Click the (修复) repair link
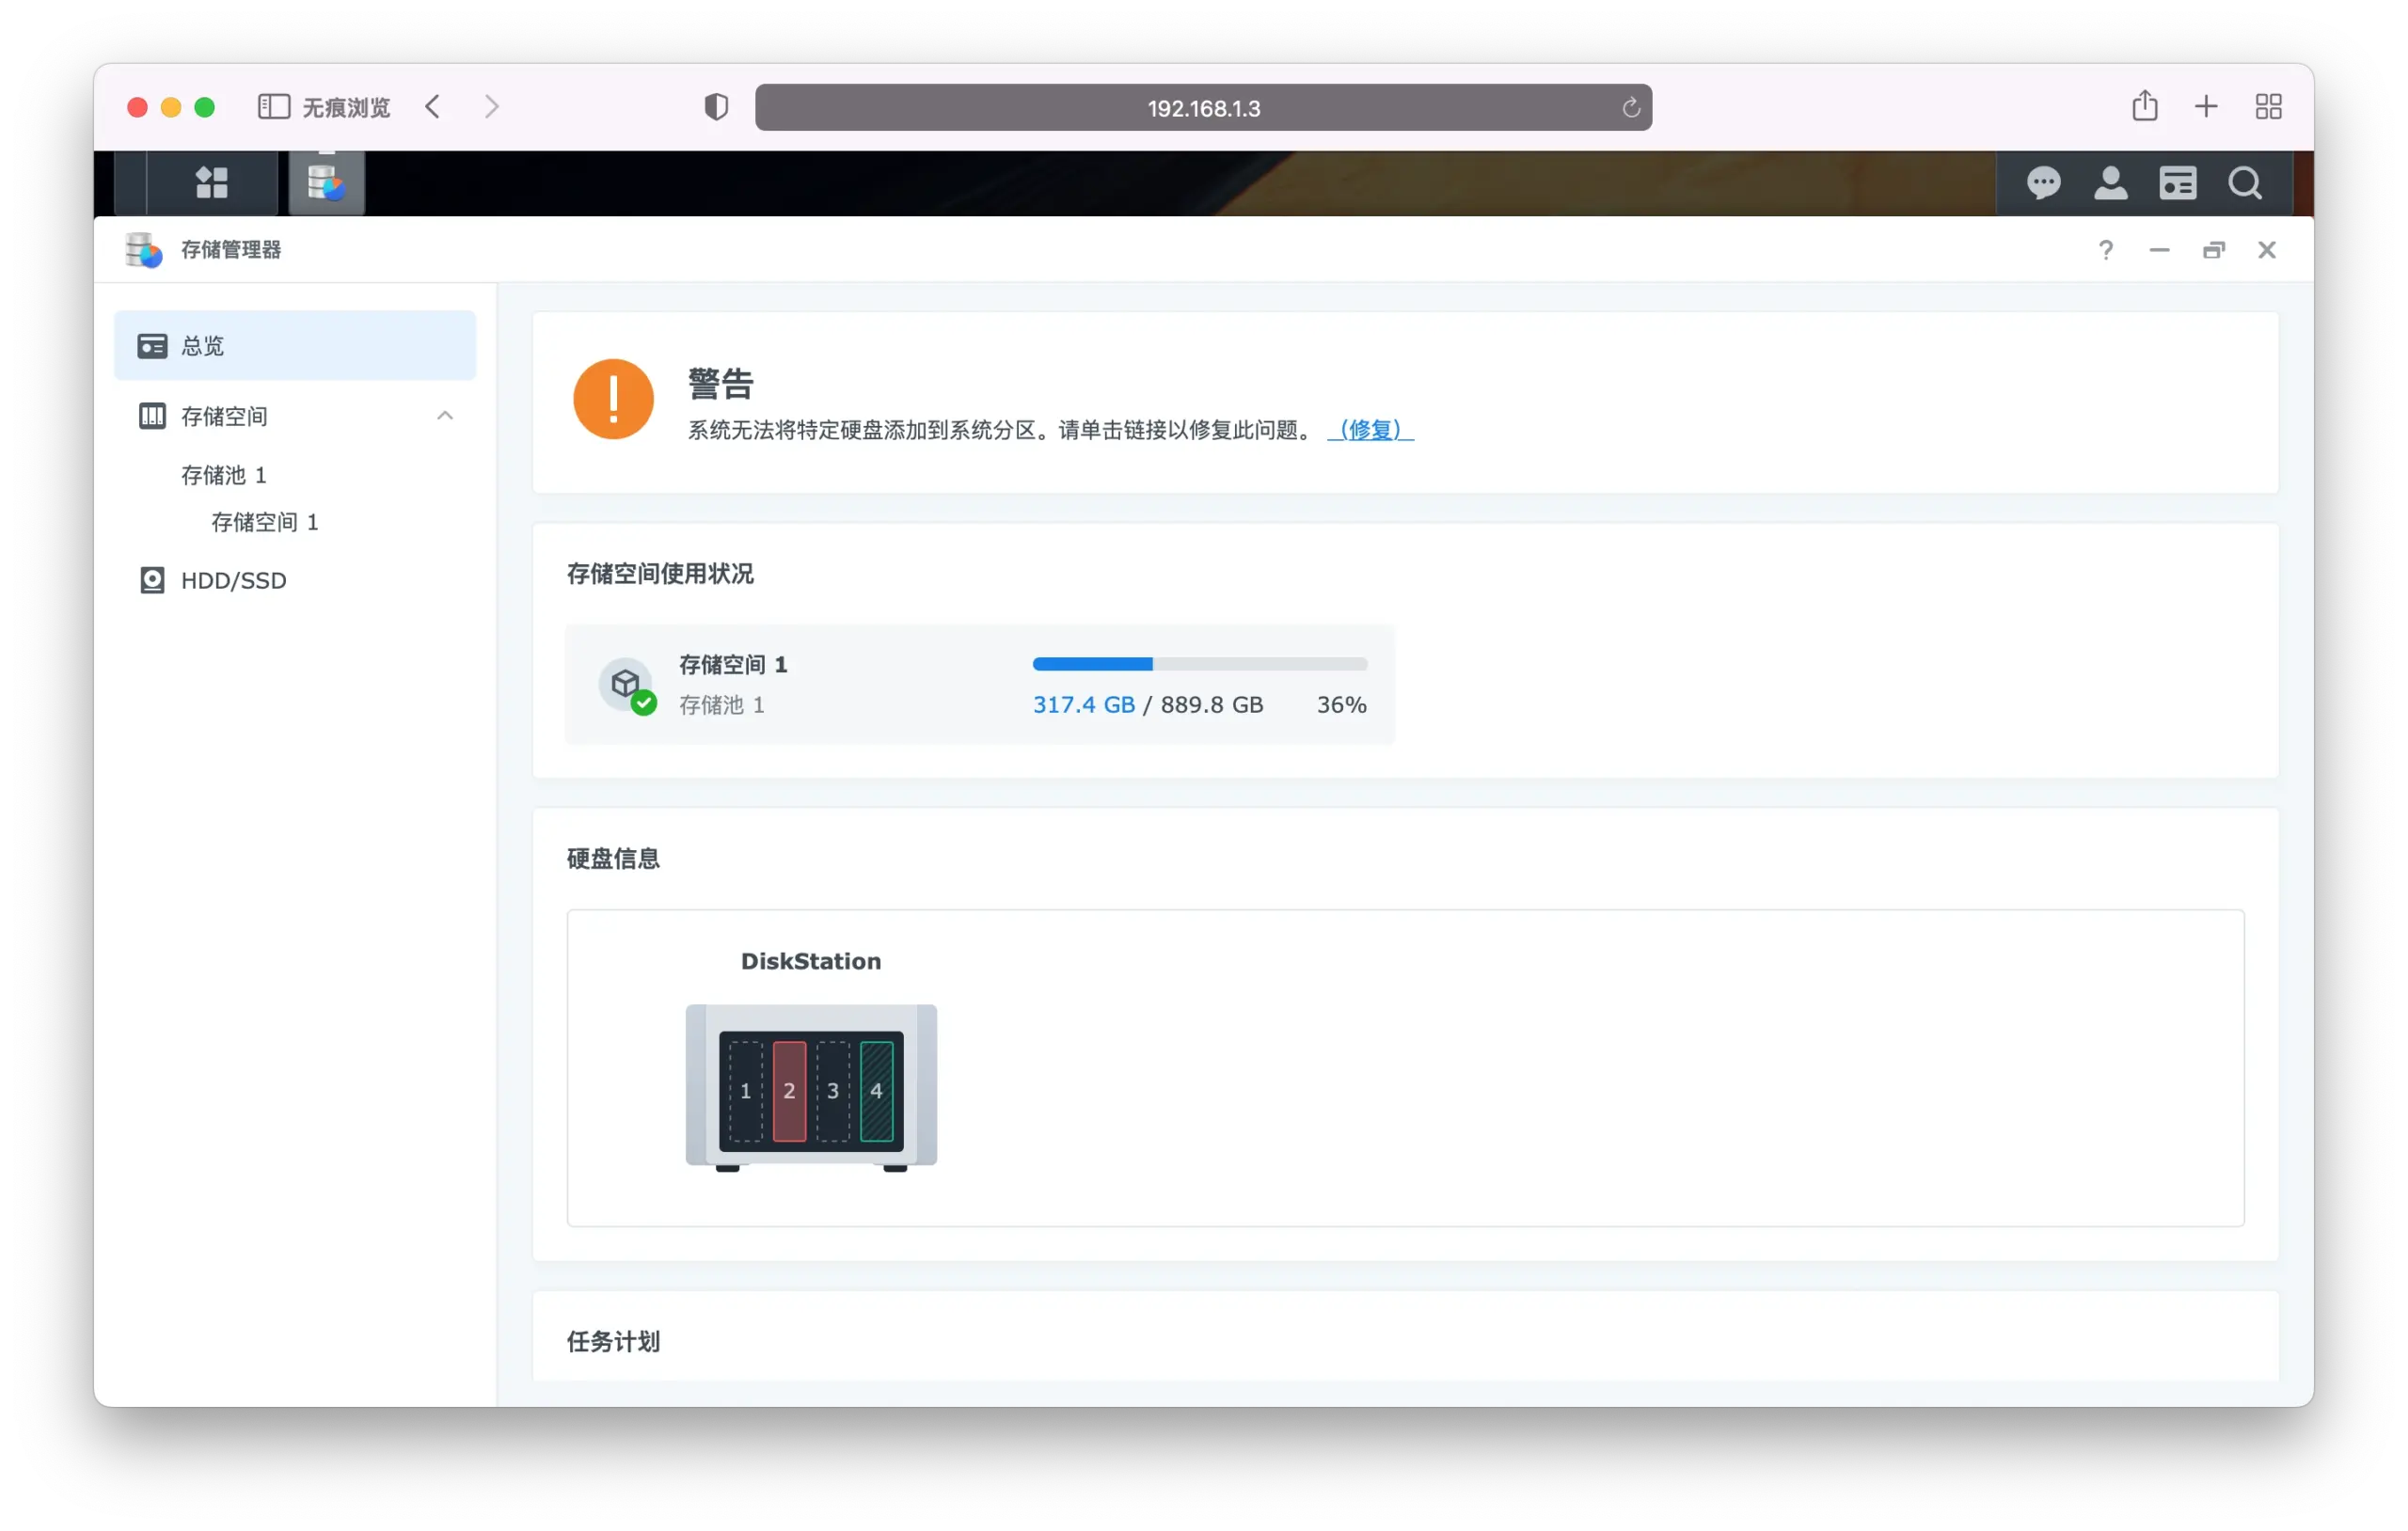This screenshot has width=2408, height=1531. point(1370,430)
